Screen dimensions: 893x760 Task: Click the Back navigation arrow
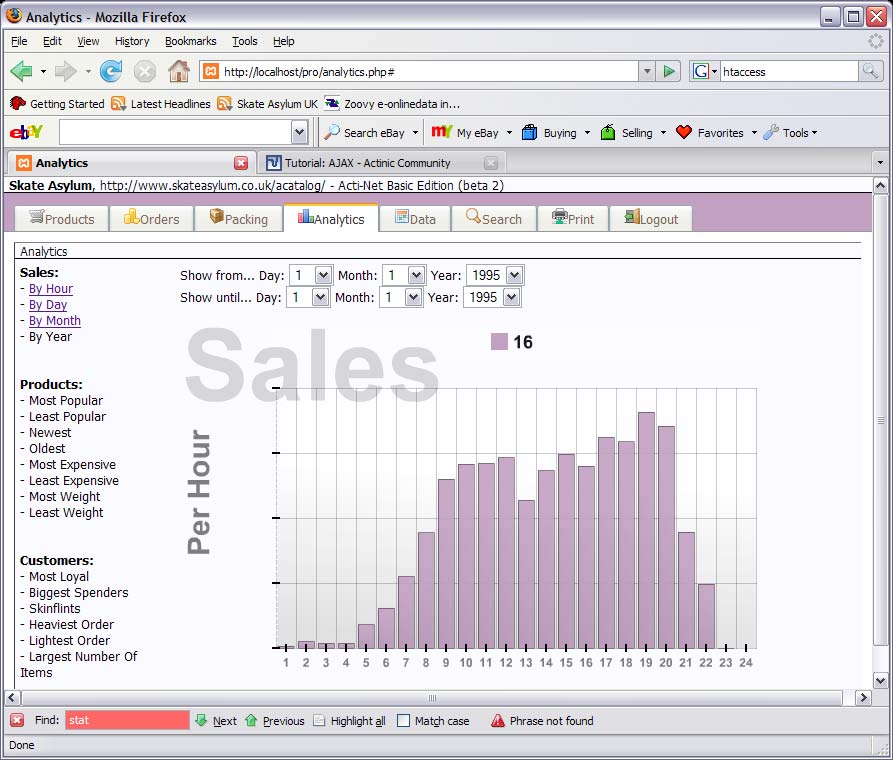pyautogui.click(x=21, y=71)
